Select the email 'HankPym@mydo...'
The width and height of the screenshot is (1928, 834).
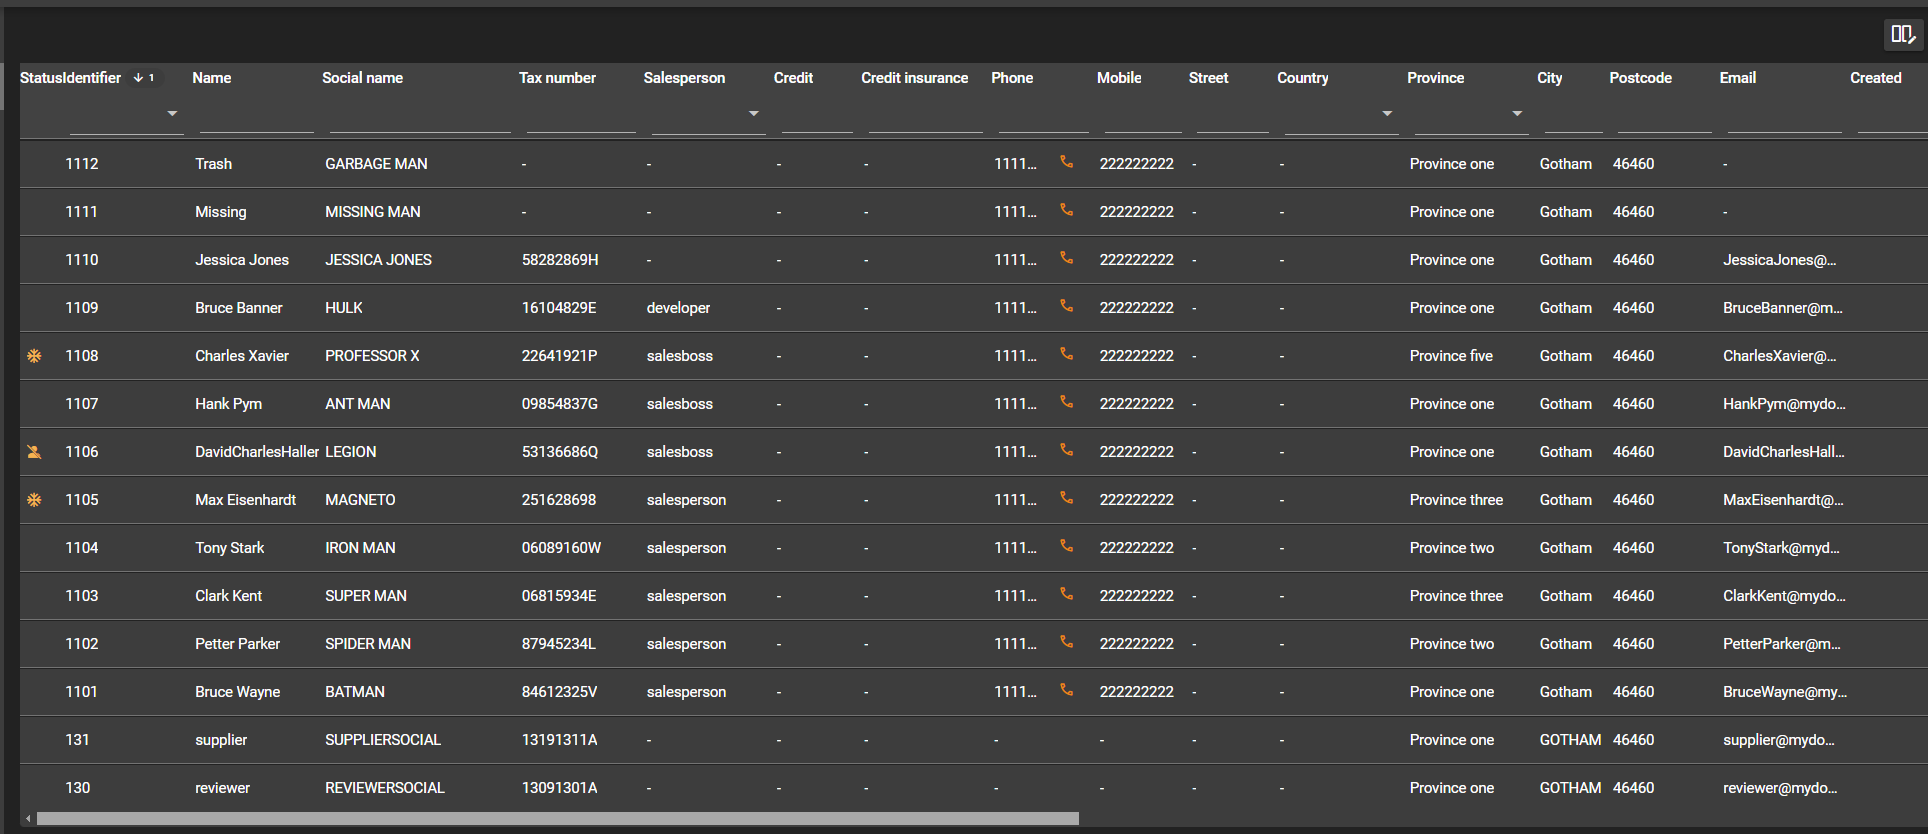(1784, 404)
